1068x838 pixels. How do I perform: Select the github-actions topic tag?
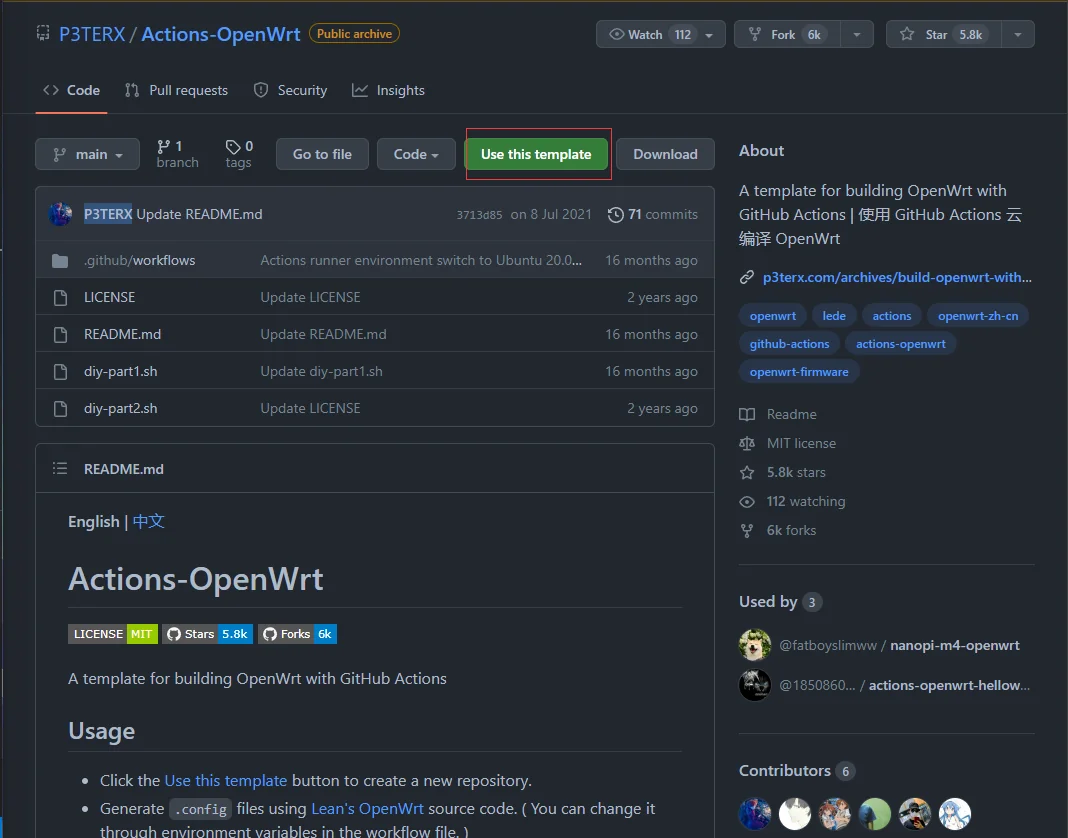point(789,343)
